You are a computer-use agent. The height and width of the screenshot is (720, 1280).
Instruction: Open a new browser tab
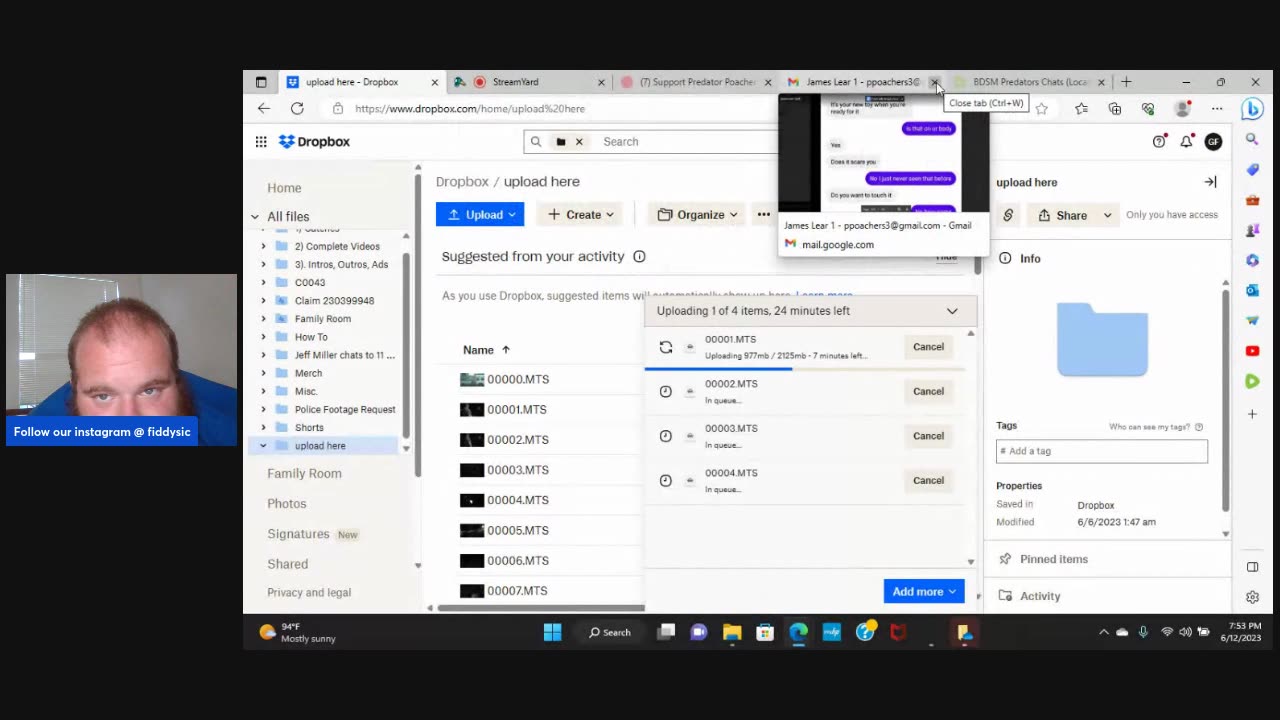[1126, 82]
